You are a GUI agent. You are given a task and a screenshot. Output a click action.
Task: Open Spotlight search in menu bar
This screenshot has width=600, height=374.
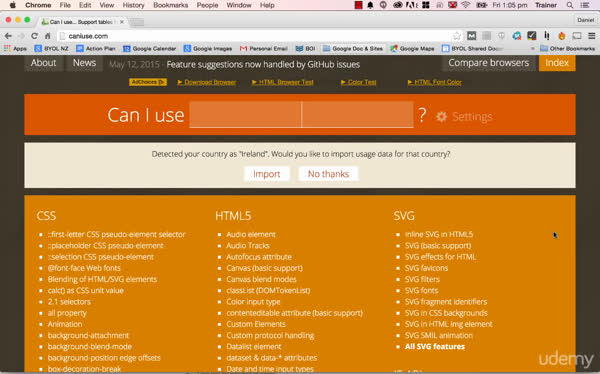click(570, 5)
